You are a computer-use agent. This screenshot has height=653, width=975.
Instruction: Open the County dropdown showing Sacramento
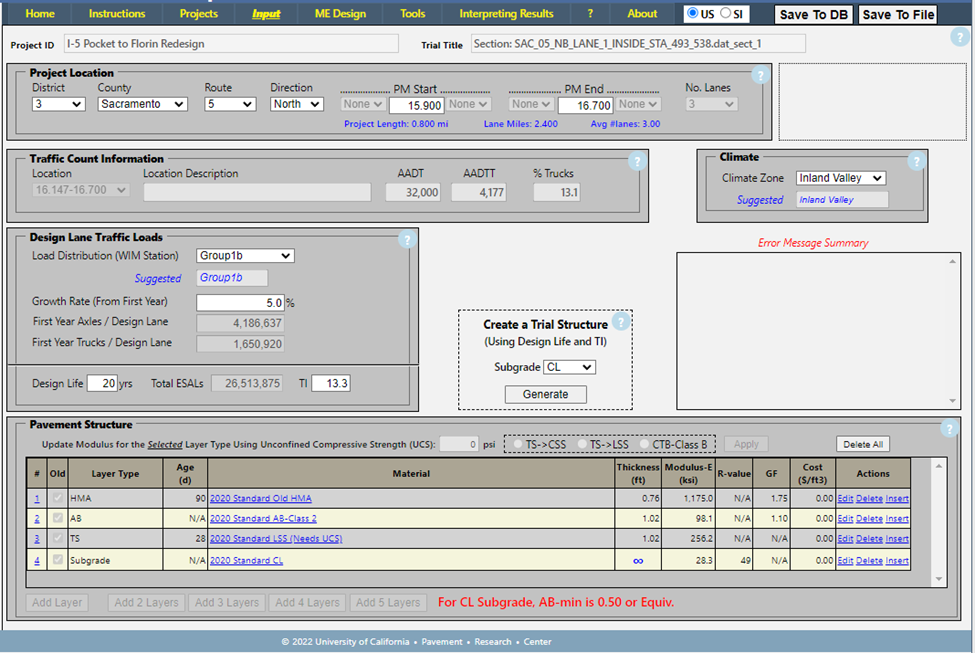coord(142,104)
